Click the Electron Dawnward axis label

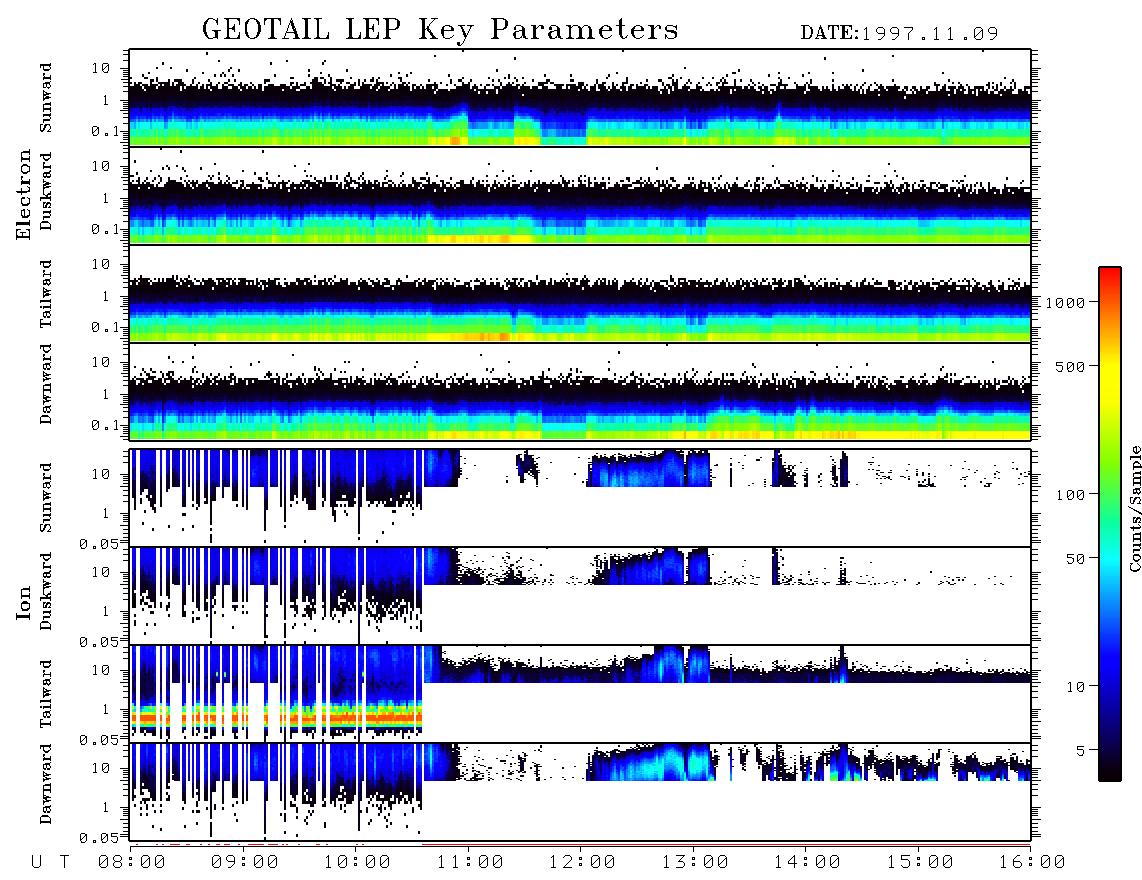45,384
